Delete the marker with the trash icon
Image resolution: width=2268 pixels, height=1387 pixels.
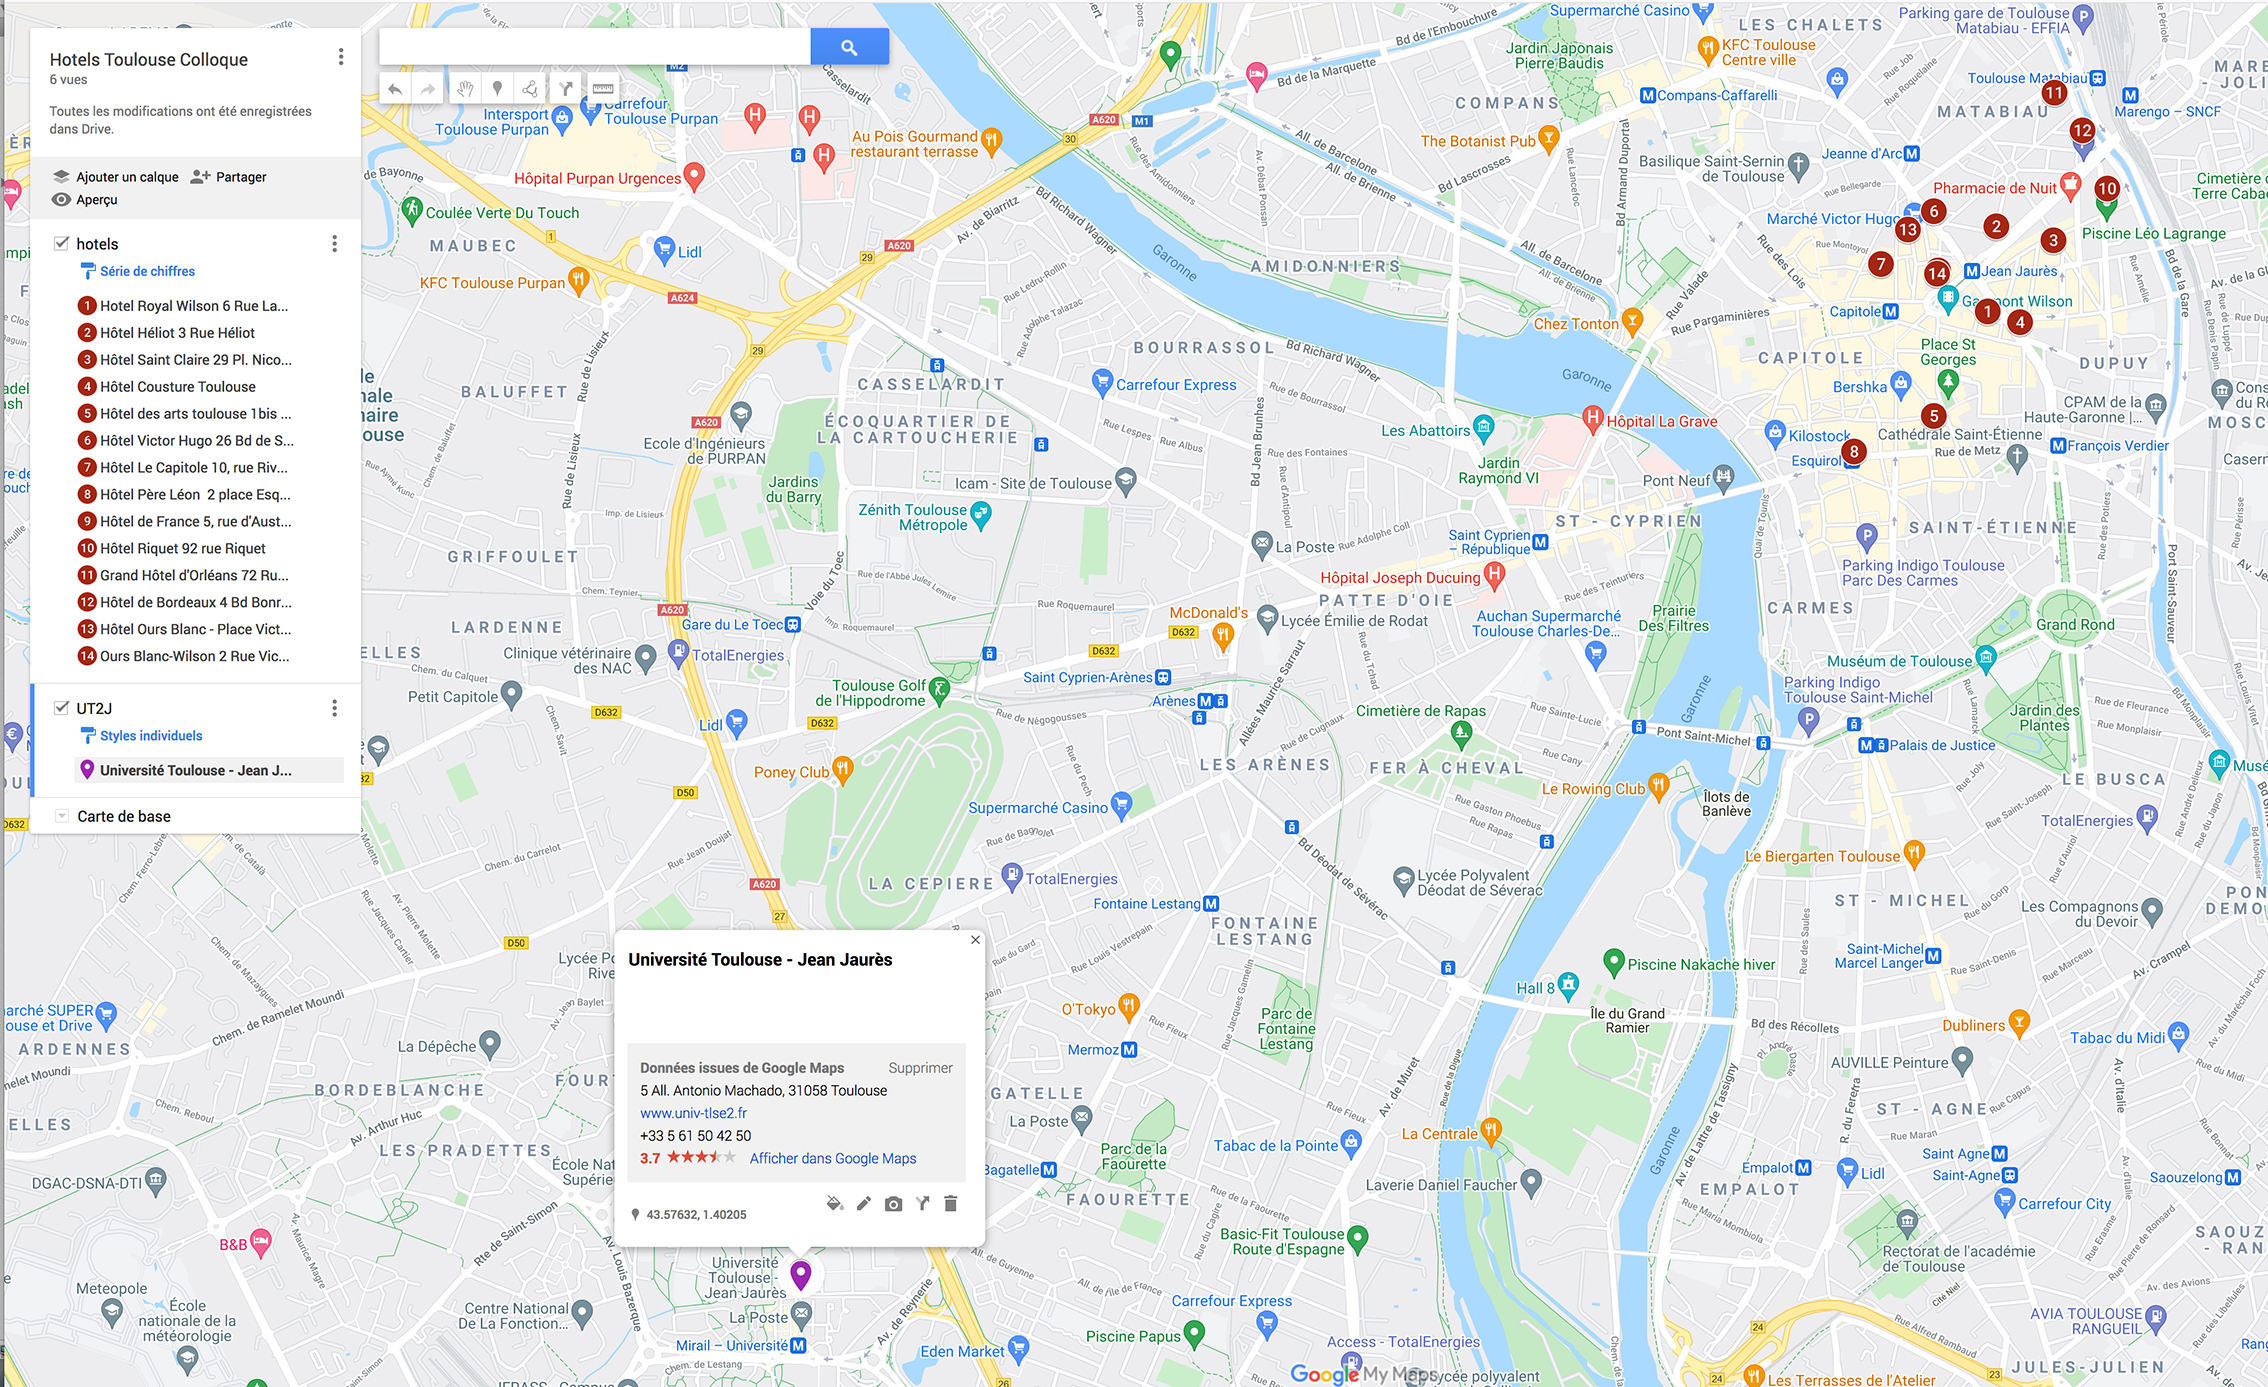(x=951, y=1204)
